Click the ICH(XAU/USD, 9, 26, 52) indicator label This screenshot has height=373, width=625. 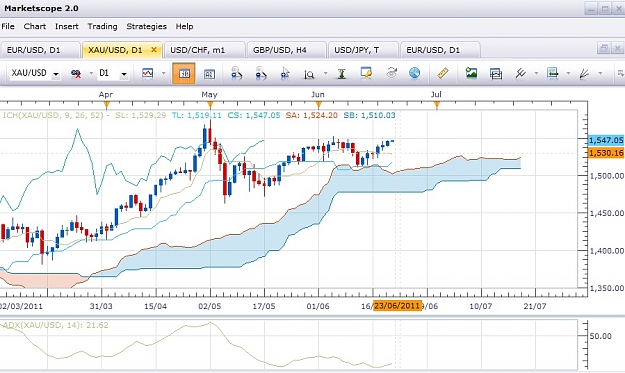(53, 116)
